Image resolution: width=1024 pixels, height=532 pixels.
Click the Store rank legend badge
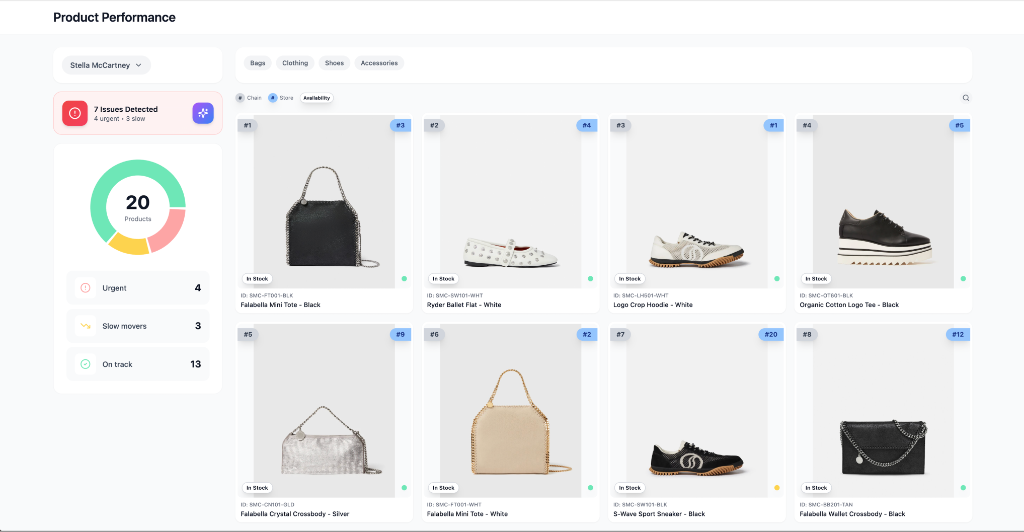(x=273, y=98)
